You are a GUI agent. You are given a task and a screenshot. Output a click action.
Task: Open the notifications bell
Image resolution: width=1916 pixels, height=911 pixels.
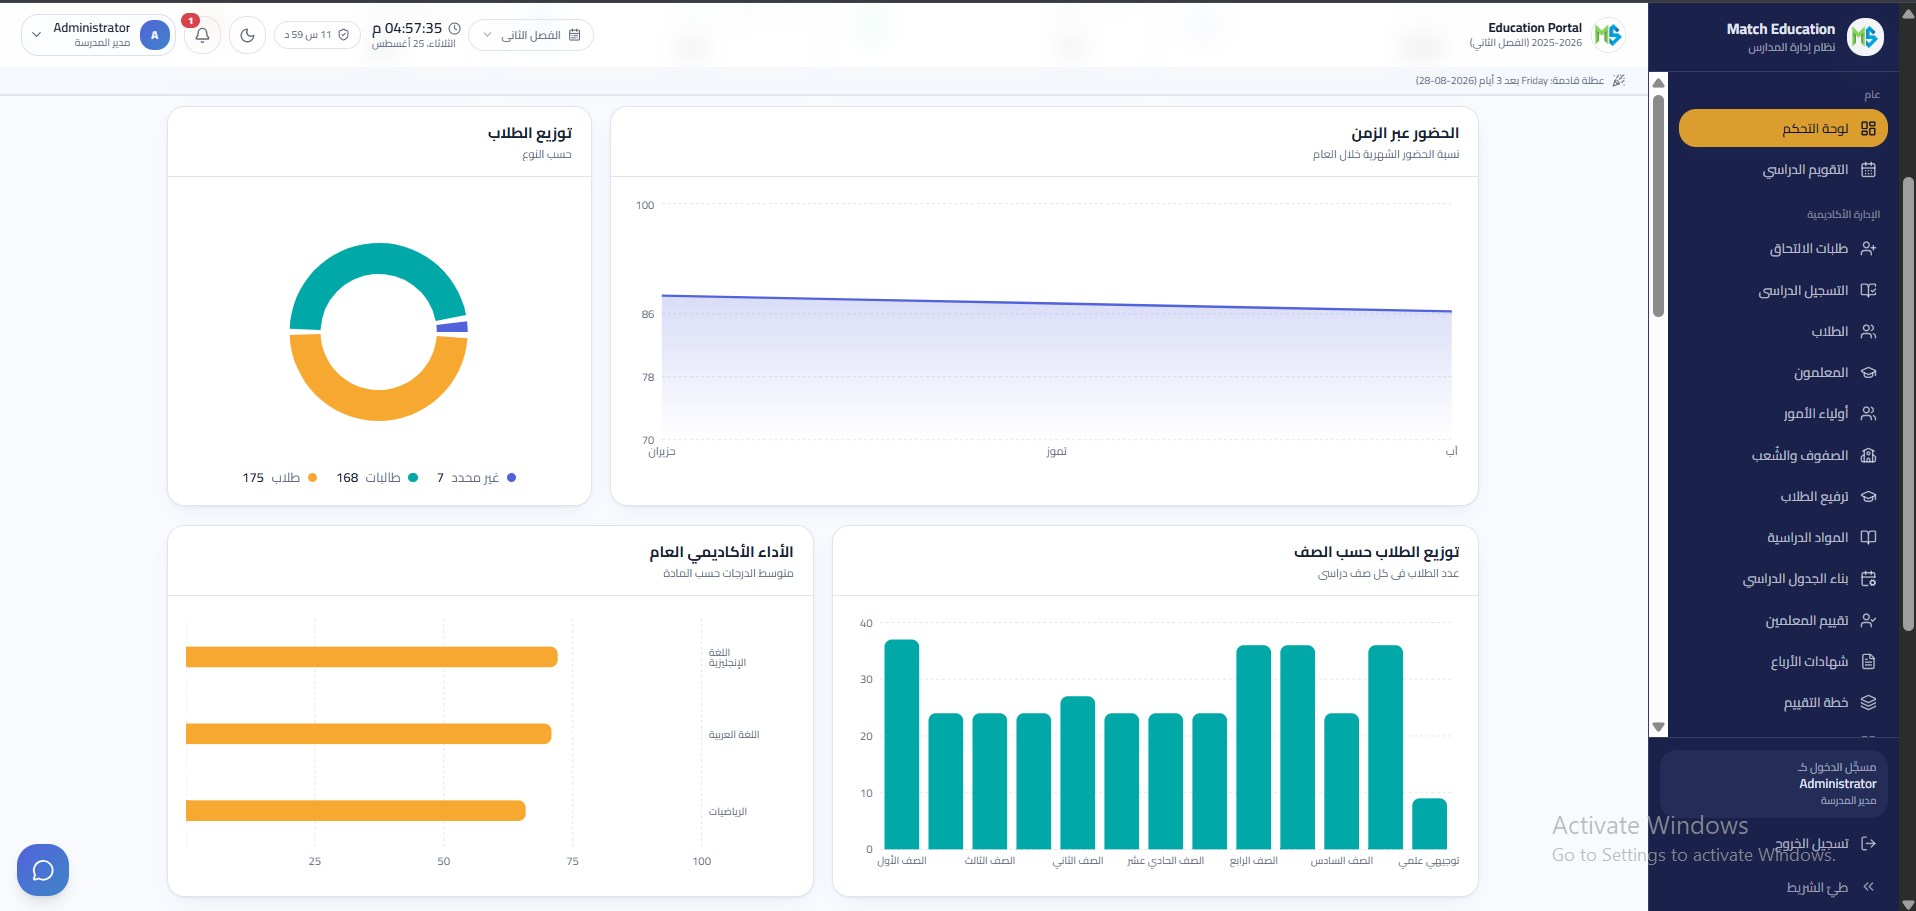click(202, 35)
